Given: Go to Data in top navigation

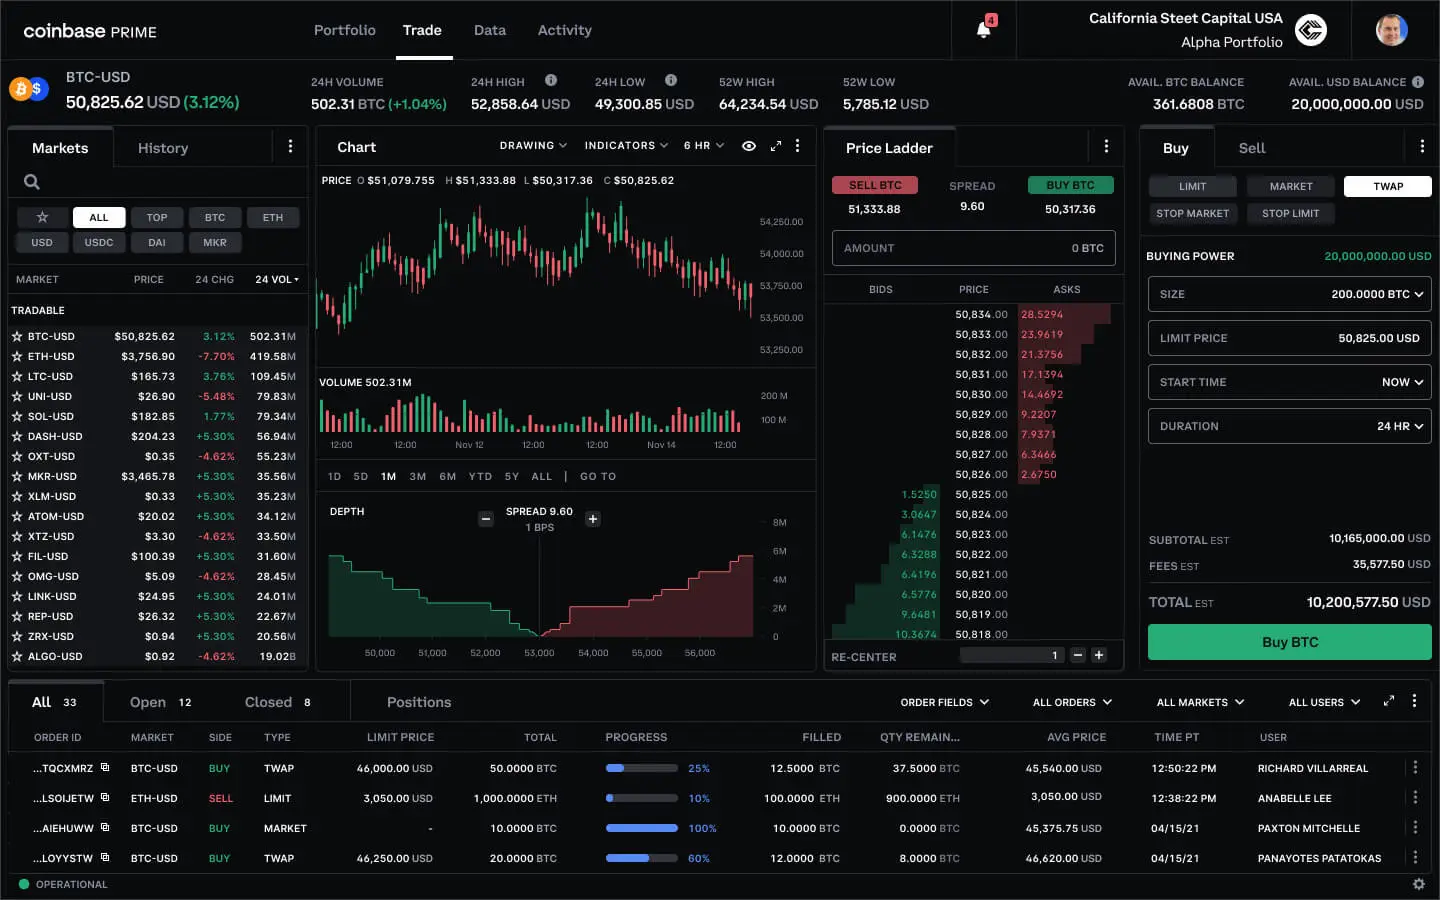Looking at the screenshot, I should pyautogui.click(x=490, y=30).
